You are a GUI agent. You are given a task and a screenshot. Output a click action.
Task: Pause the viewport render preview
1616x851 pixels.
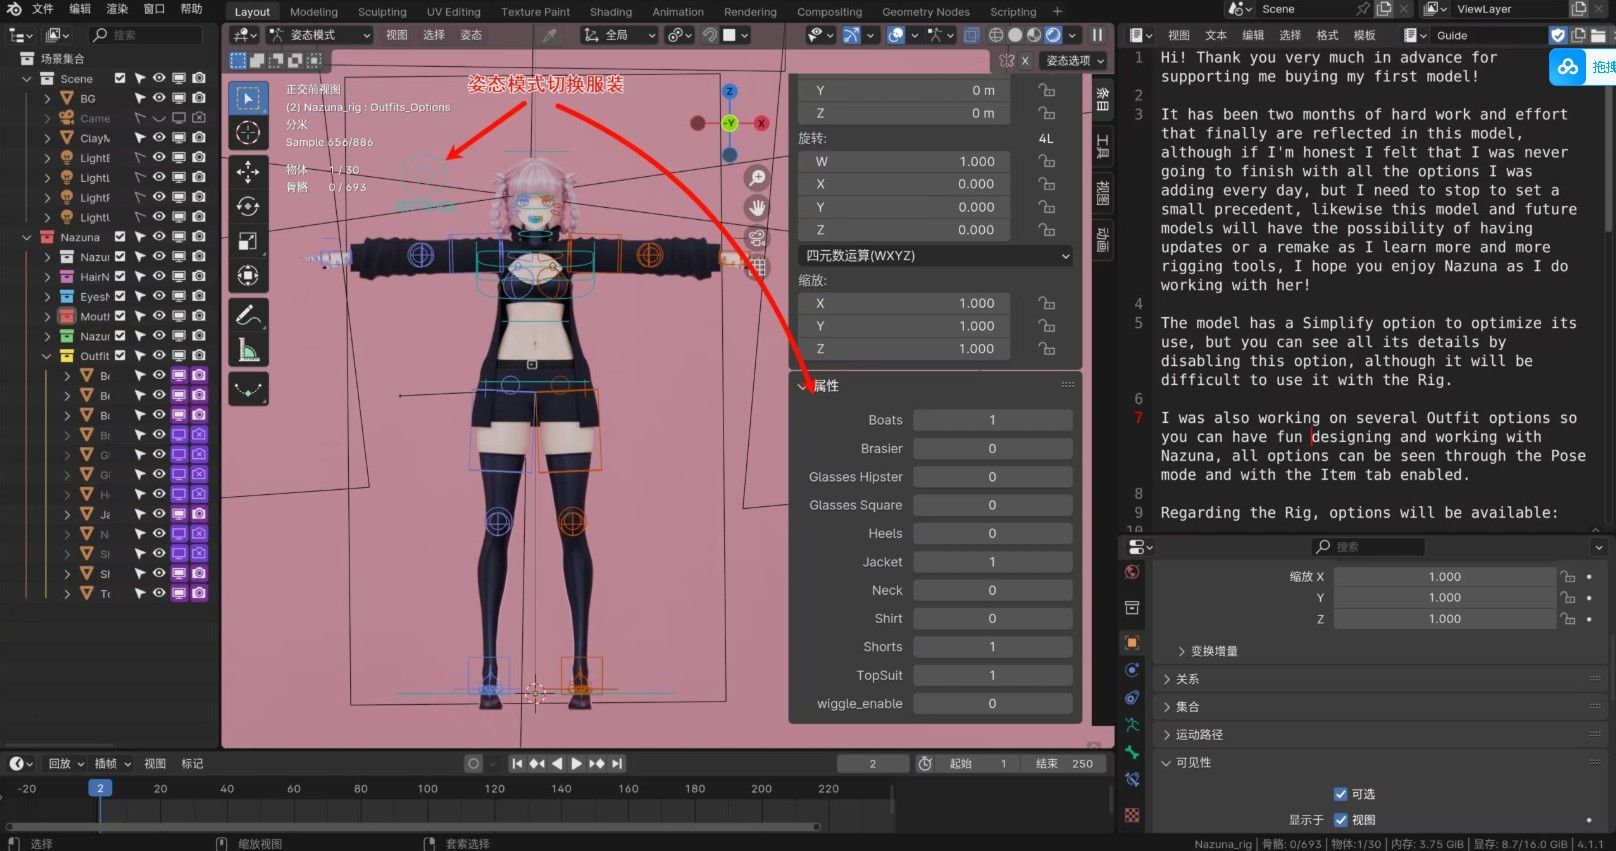click(x=1097, y=35)
